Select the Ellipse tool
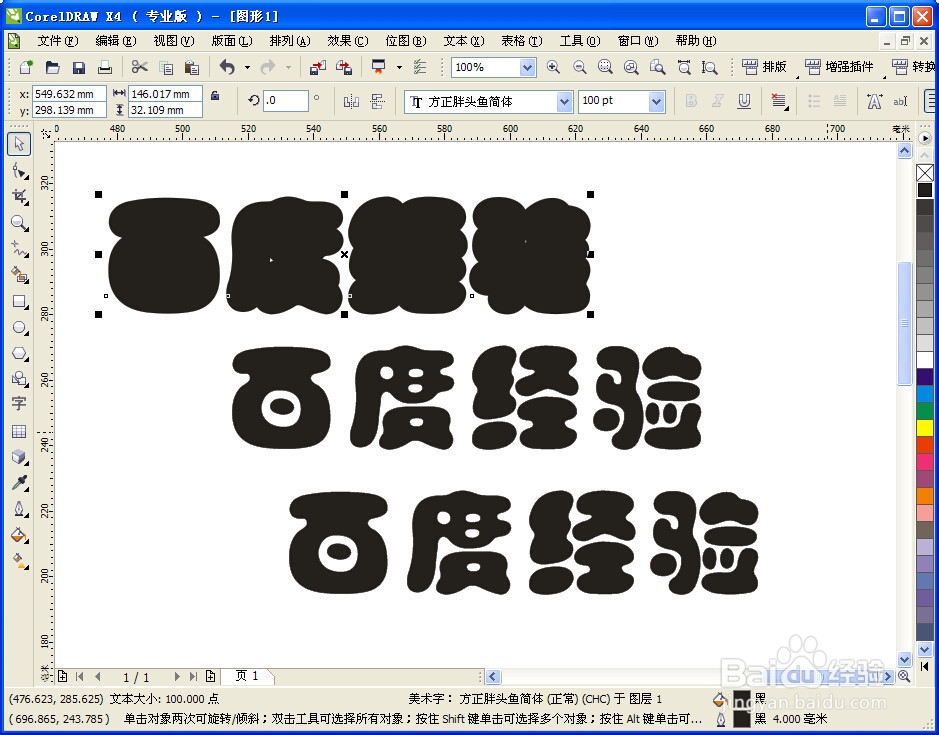This screenshot has width=939, height=735. pyautogui.click(x=19, y=328)
